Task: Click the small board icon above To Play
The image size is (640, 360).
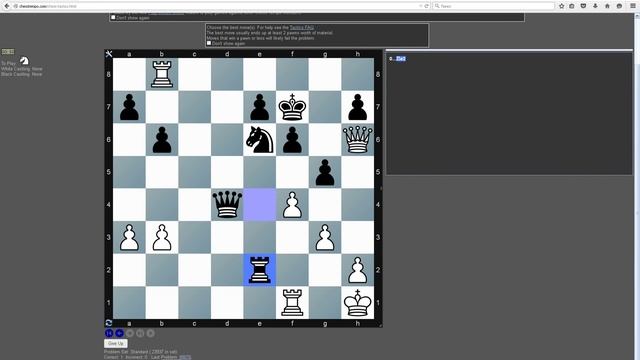Action: [8, 51]
